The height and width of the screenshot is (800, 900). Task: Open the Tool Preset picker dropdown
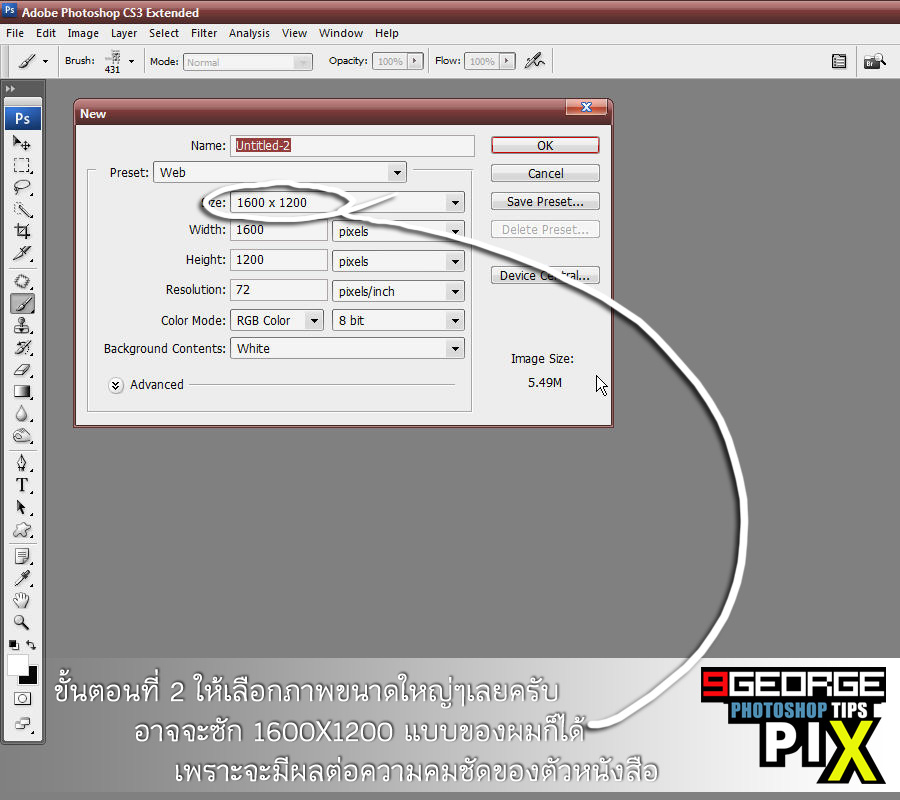click(x=45, y=61)
